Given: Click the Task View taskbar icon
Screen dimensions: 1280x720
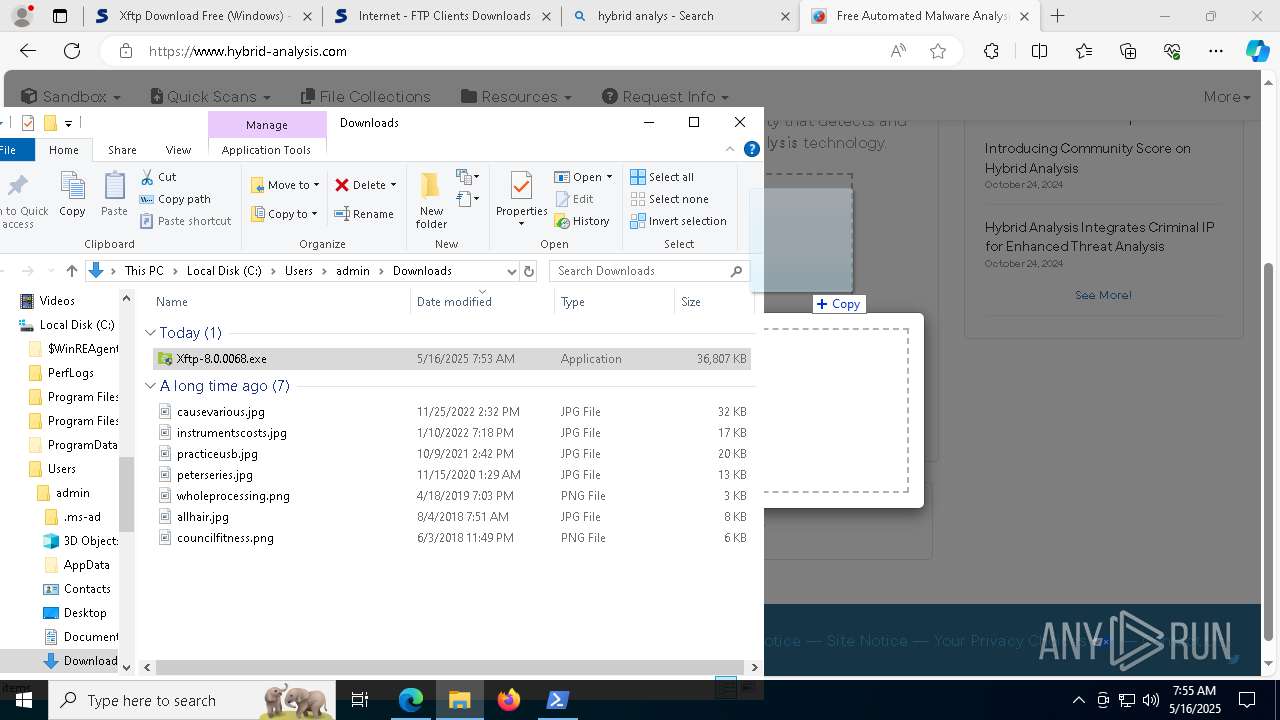Looking at the screenshot, I should click(x=361, y=700).
